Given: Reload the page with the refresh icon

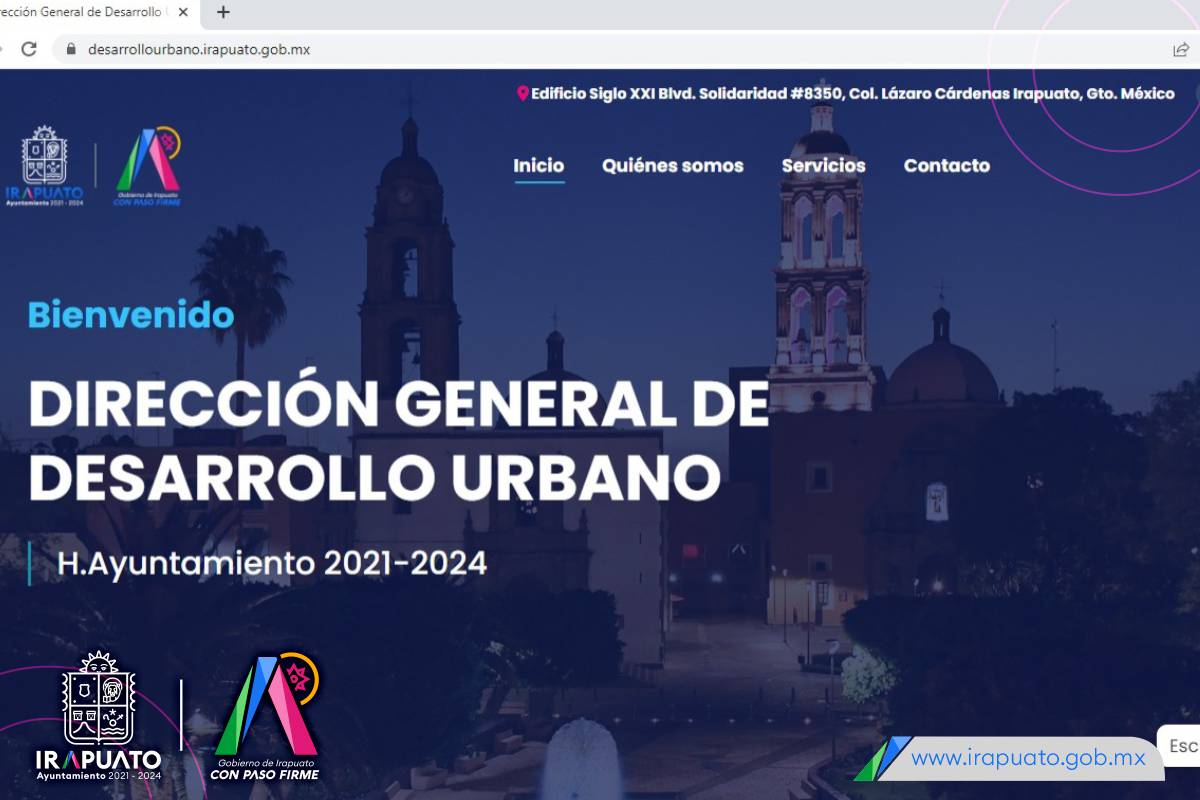Looking at the screenshot, I should pos(29,48).
